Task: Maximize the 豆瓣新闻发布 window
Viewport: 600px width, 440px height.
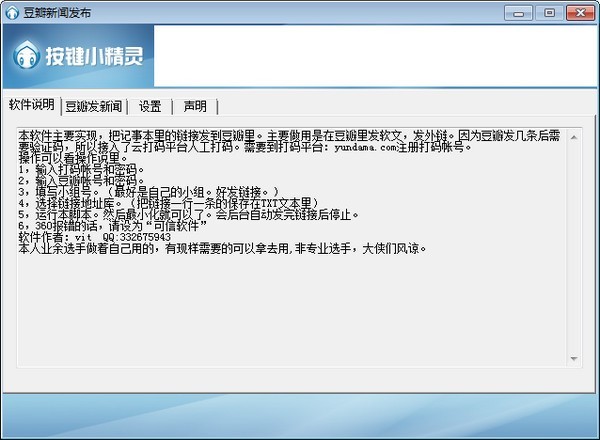Action: [549, 13]
